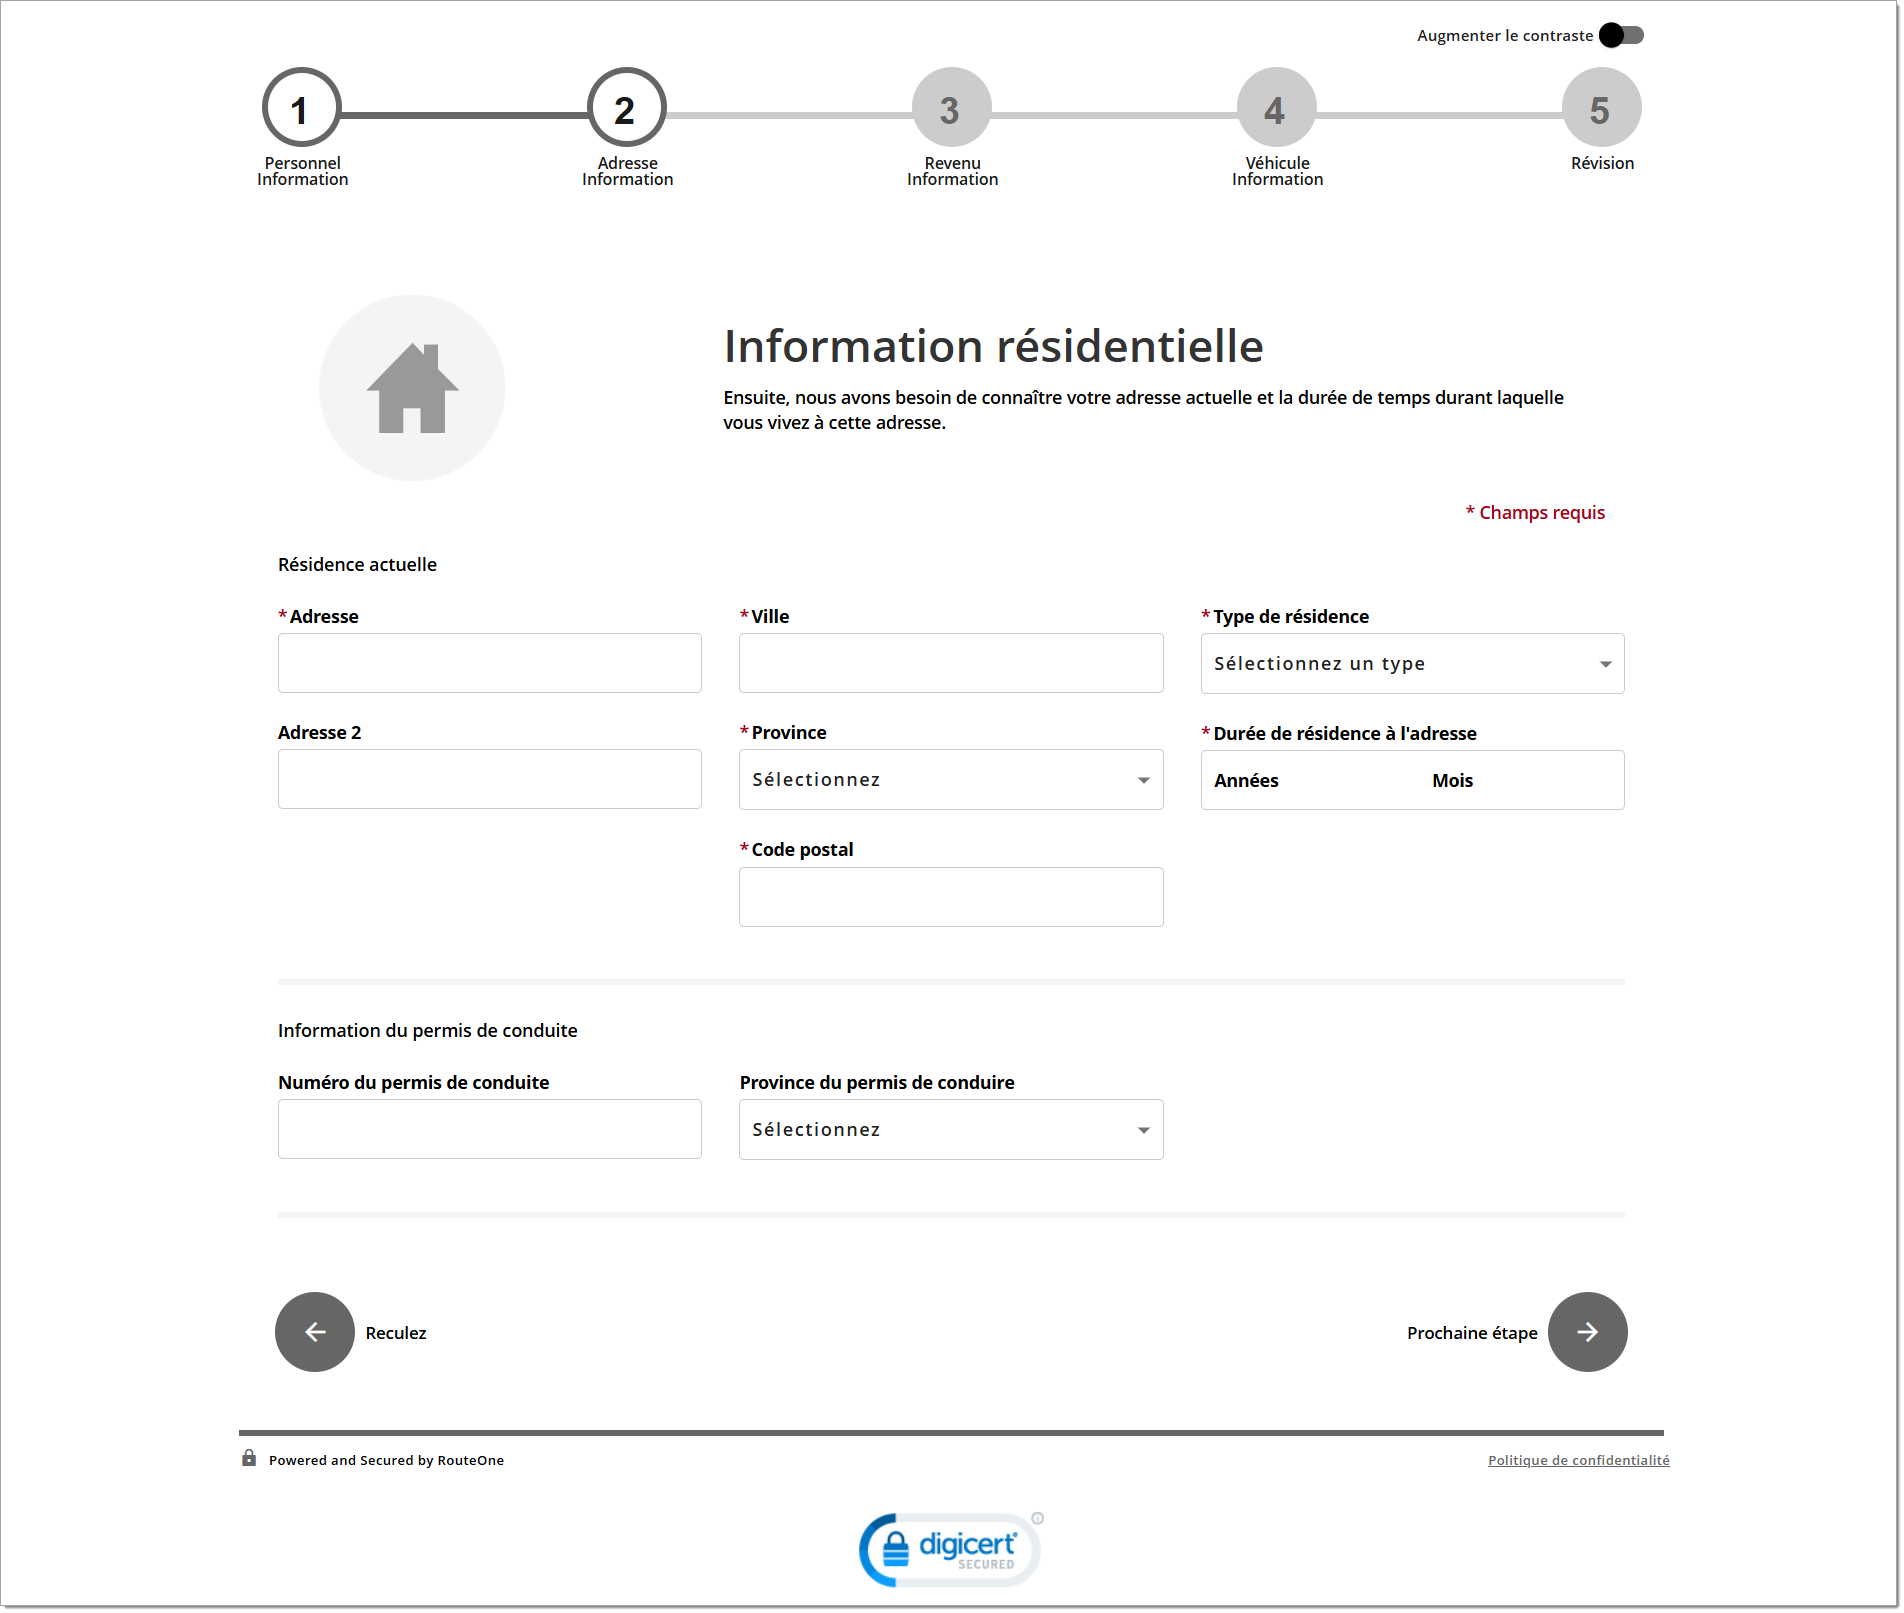Click the Prochaine étape forward arrow
This screenshot has width=1904, height=1613.
[1587, 1332]
